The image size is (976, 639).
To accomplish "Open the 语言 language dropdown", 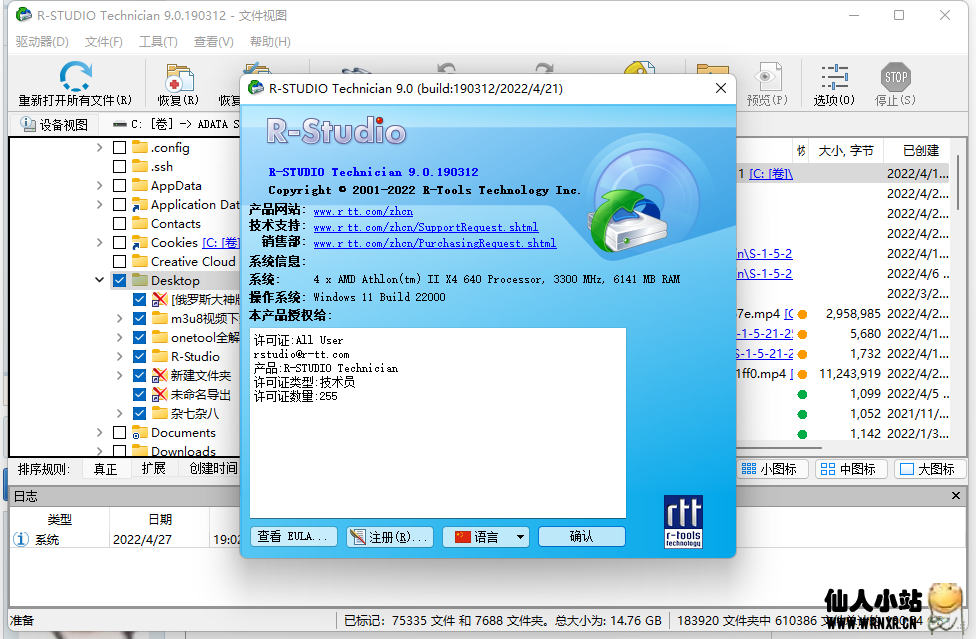I will click(x=486, y=537).
